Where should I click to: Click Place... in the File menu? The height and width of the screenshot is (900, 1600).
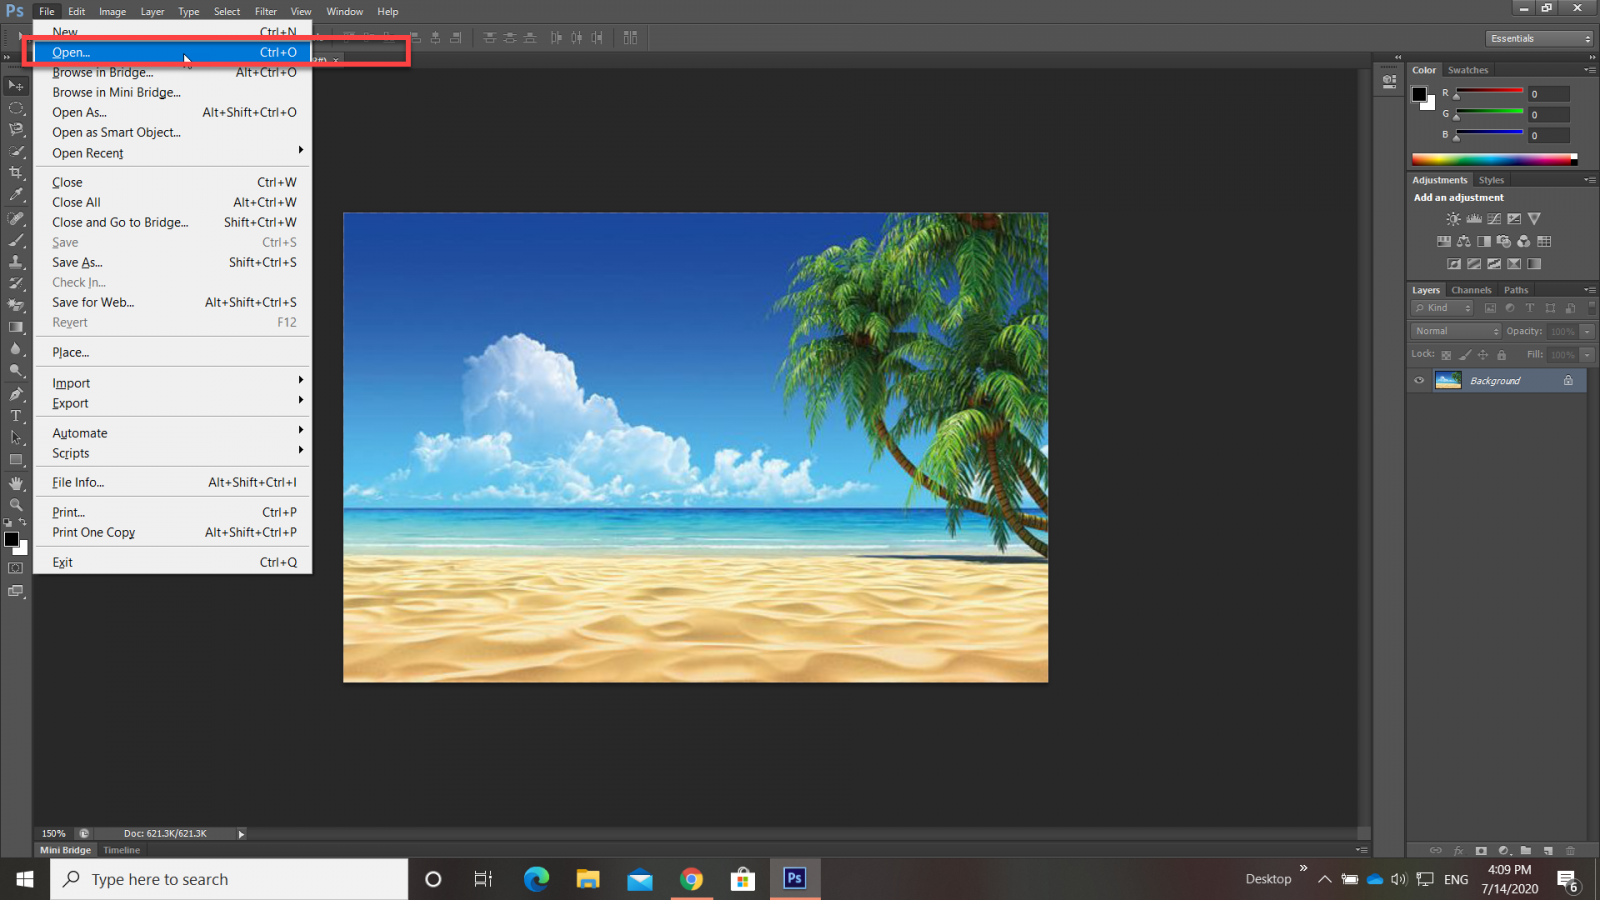71,353
